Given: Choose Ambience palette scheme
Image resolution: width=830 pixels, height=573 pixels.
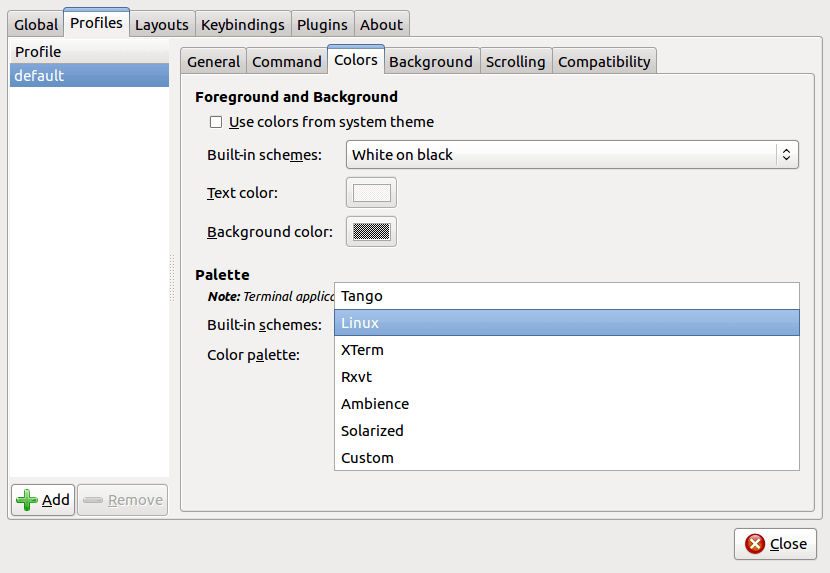Looking at the screenshot, I should (567, 404).
